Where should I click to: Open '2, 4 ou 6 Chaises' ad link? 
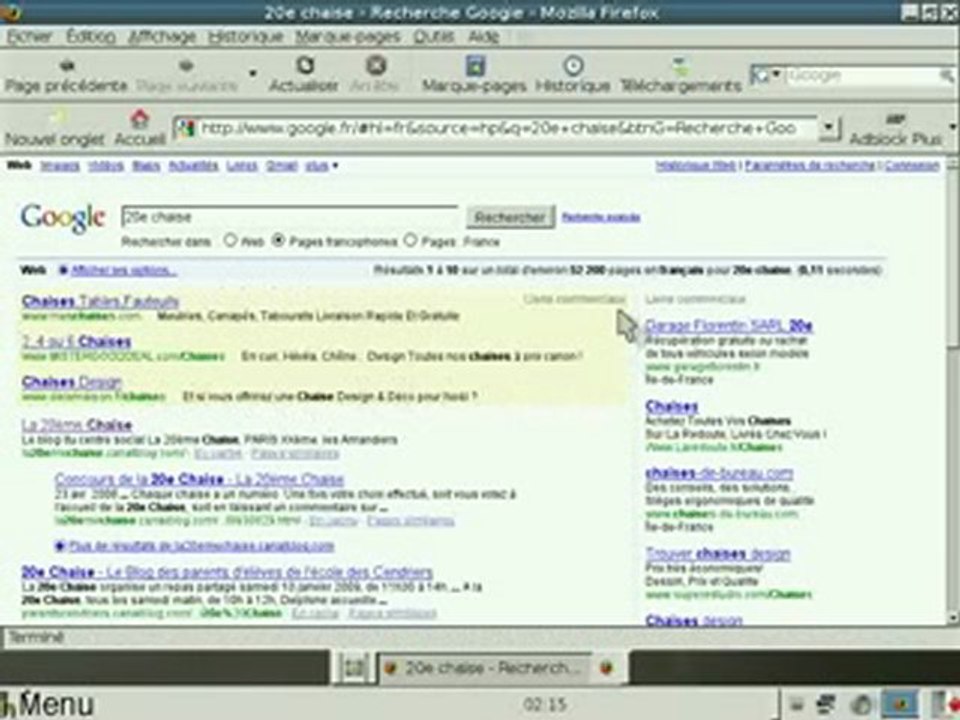pos(77,341)
